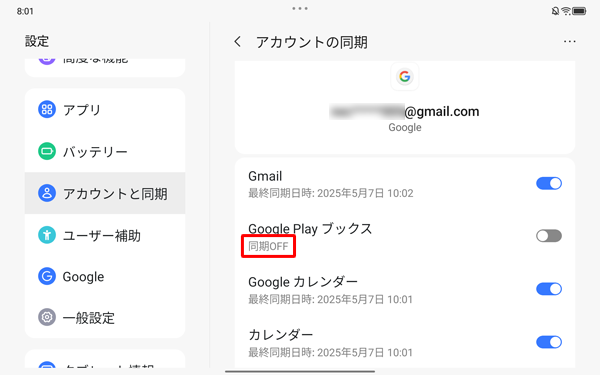Tap the アカウントの同期 page title
600x375 pixels.
pos(311,42)
